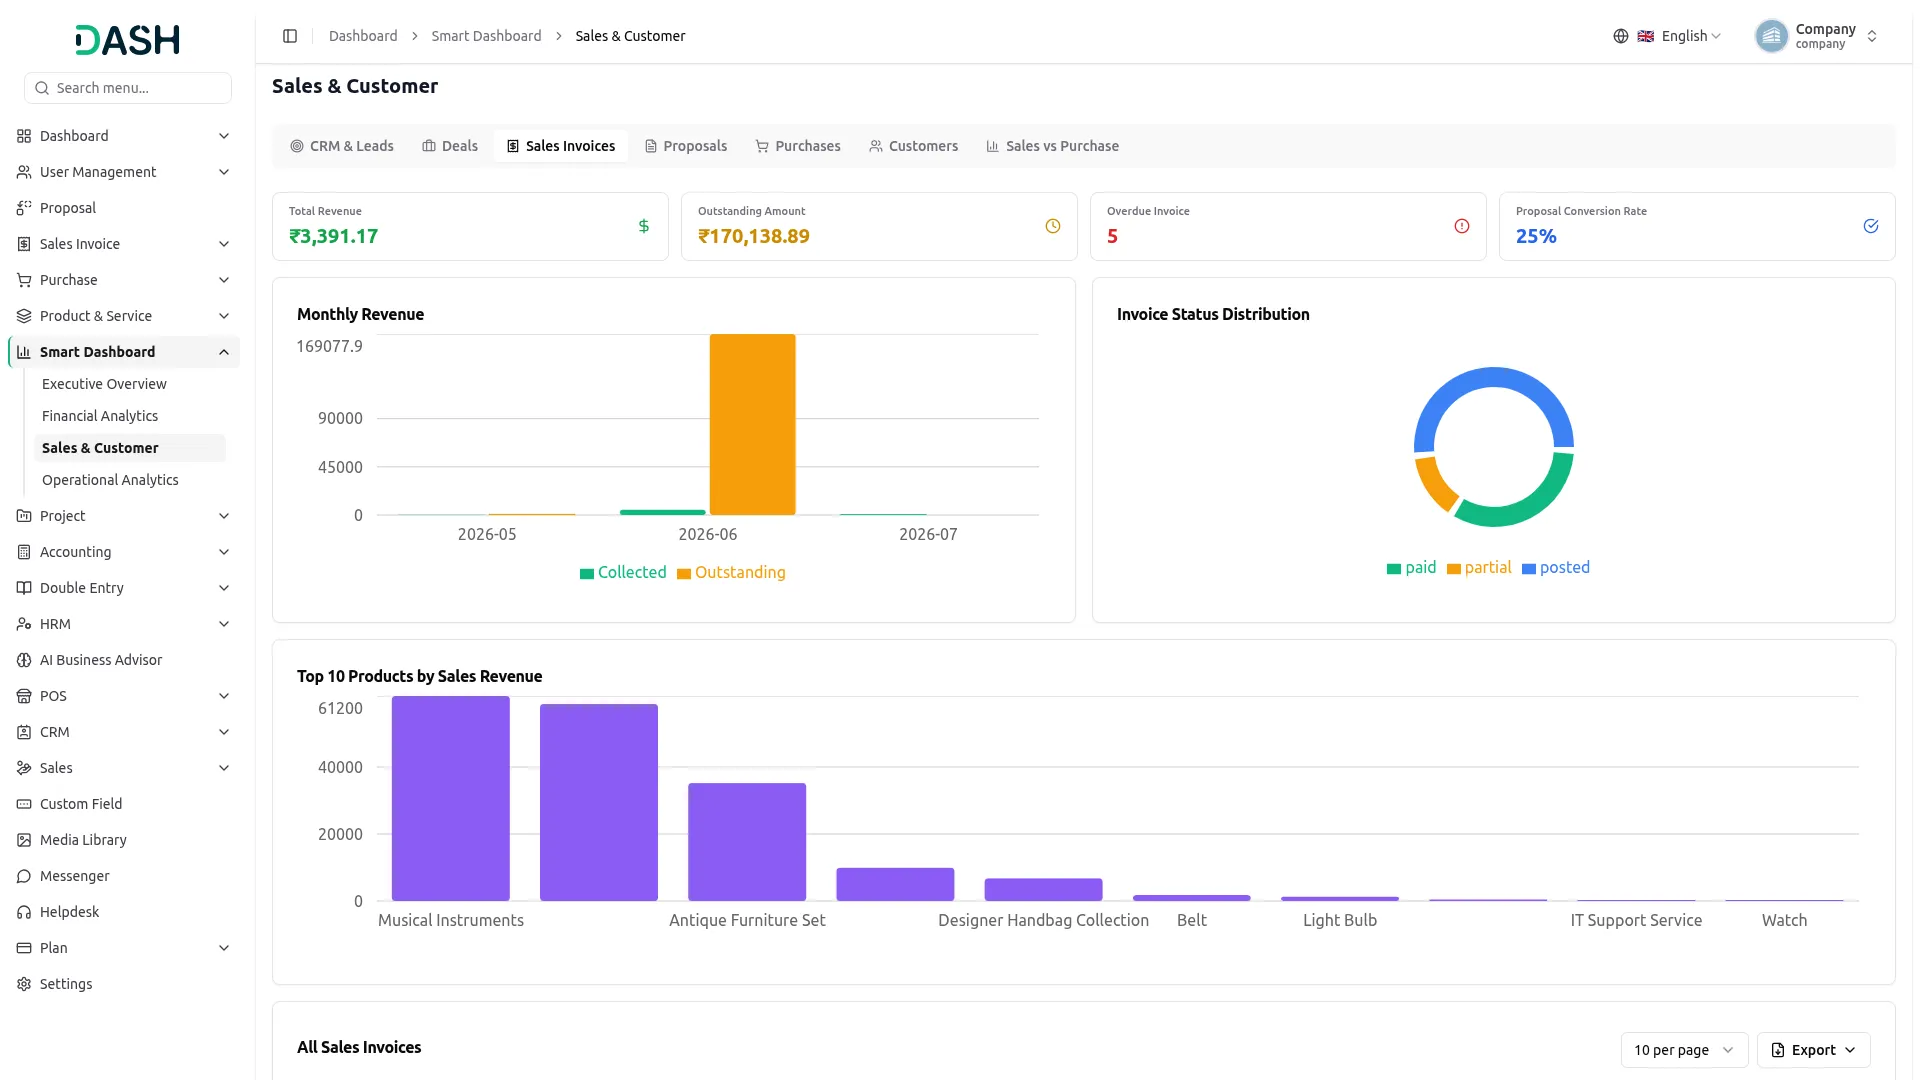The width and height of the screenshot is (1920, 1080).
Task: Click the HRM sidebar icon
Action: pyautogui.click(x=24, y=624)
